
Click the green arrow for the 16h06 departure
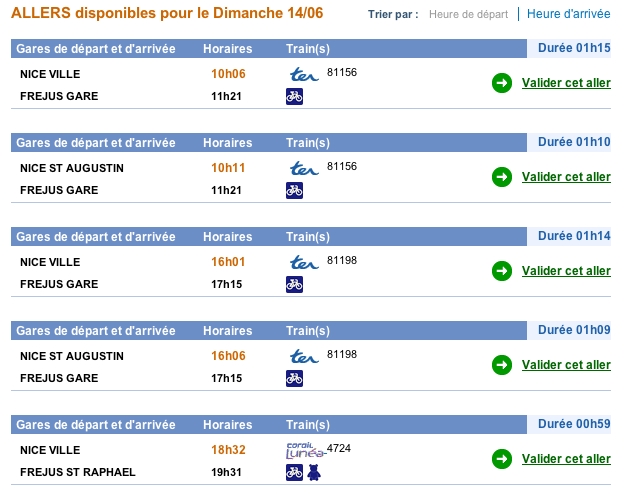click(x=502, y=365)
